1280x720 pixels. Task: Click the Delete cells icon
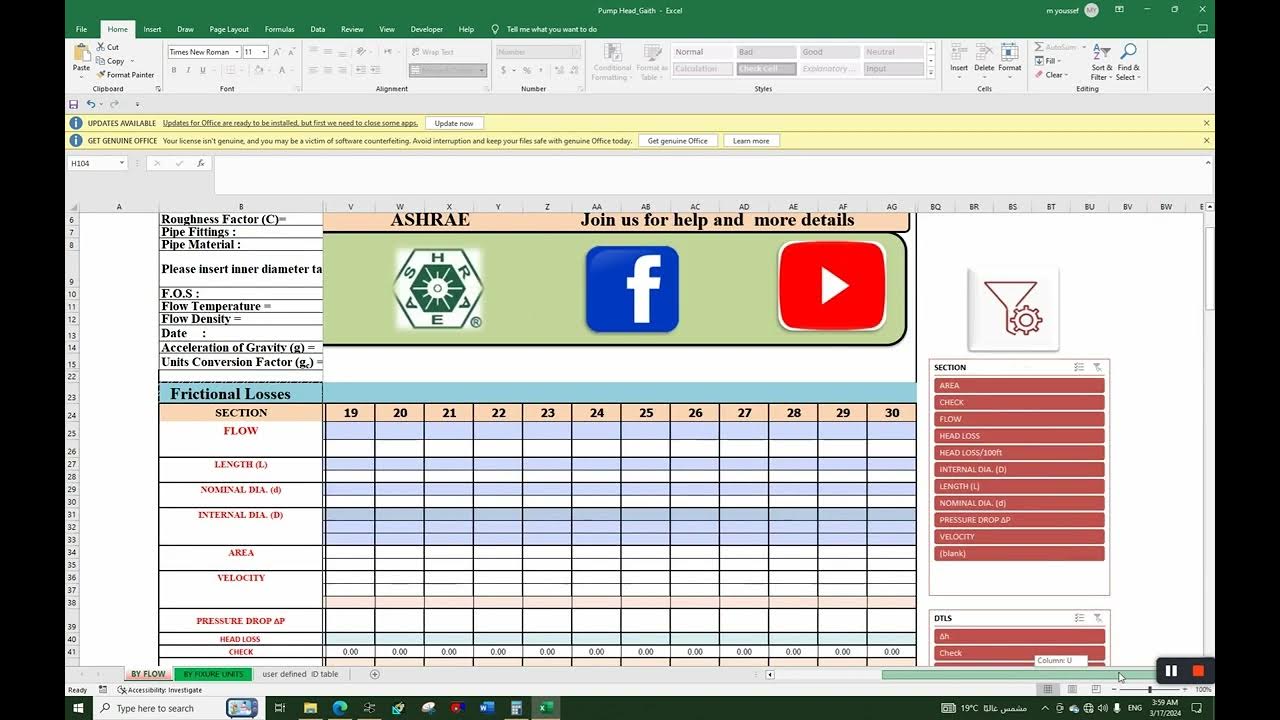point(984,52)
